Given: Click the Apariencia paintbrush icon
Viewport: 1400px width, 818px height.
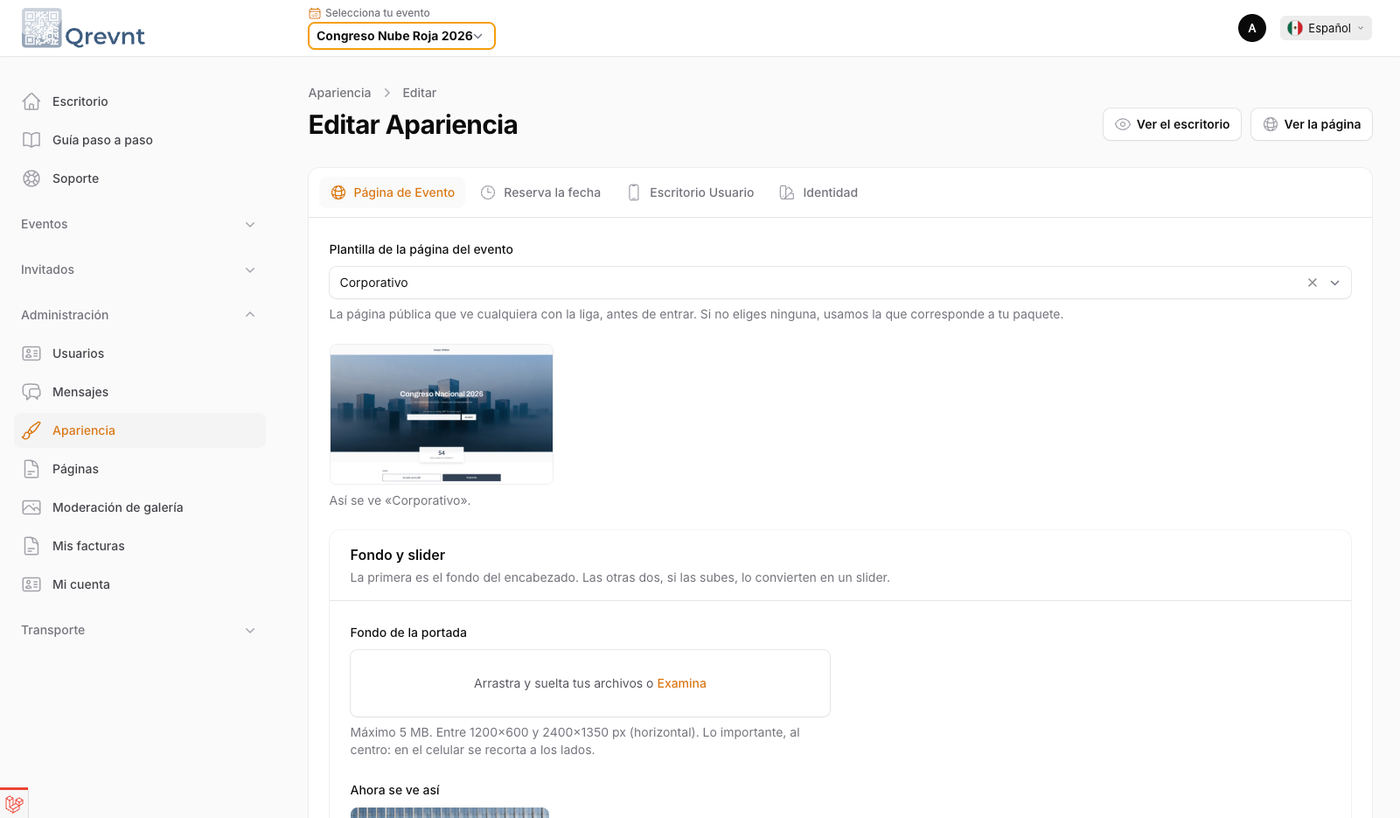Looking at the screenshot, I should coord(32,430).
